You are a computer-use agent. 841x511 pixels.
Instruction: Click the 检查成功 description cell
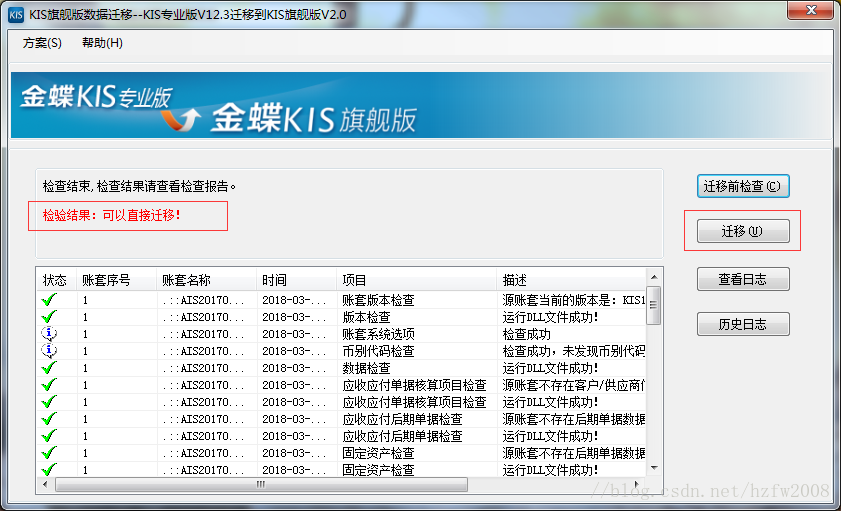(x=526, y=334)
